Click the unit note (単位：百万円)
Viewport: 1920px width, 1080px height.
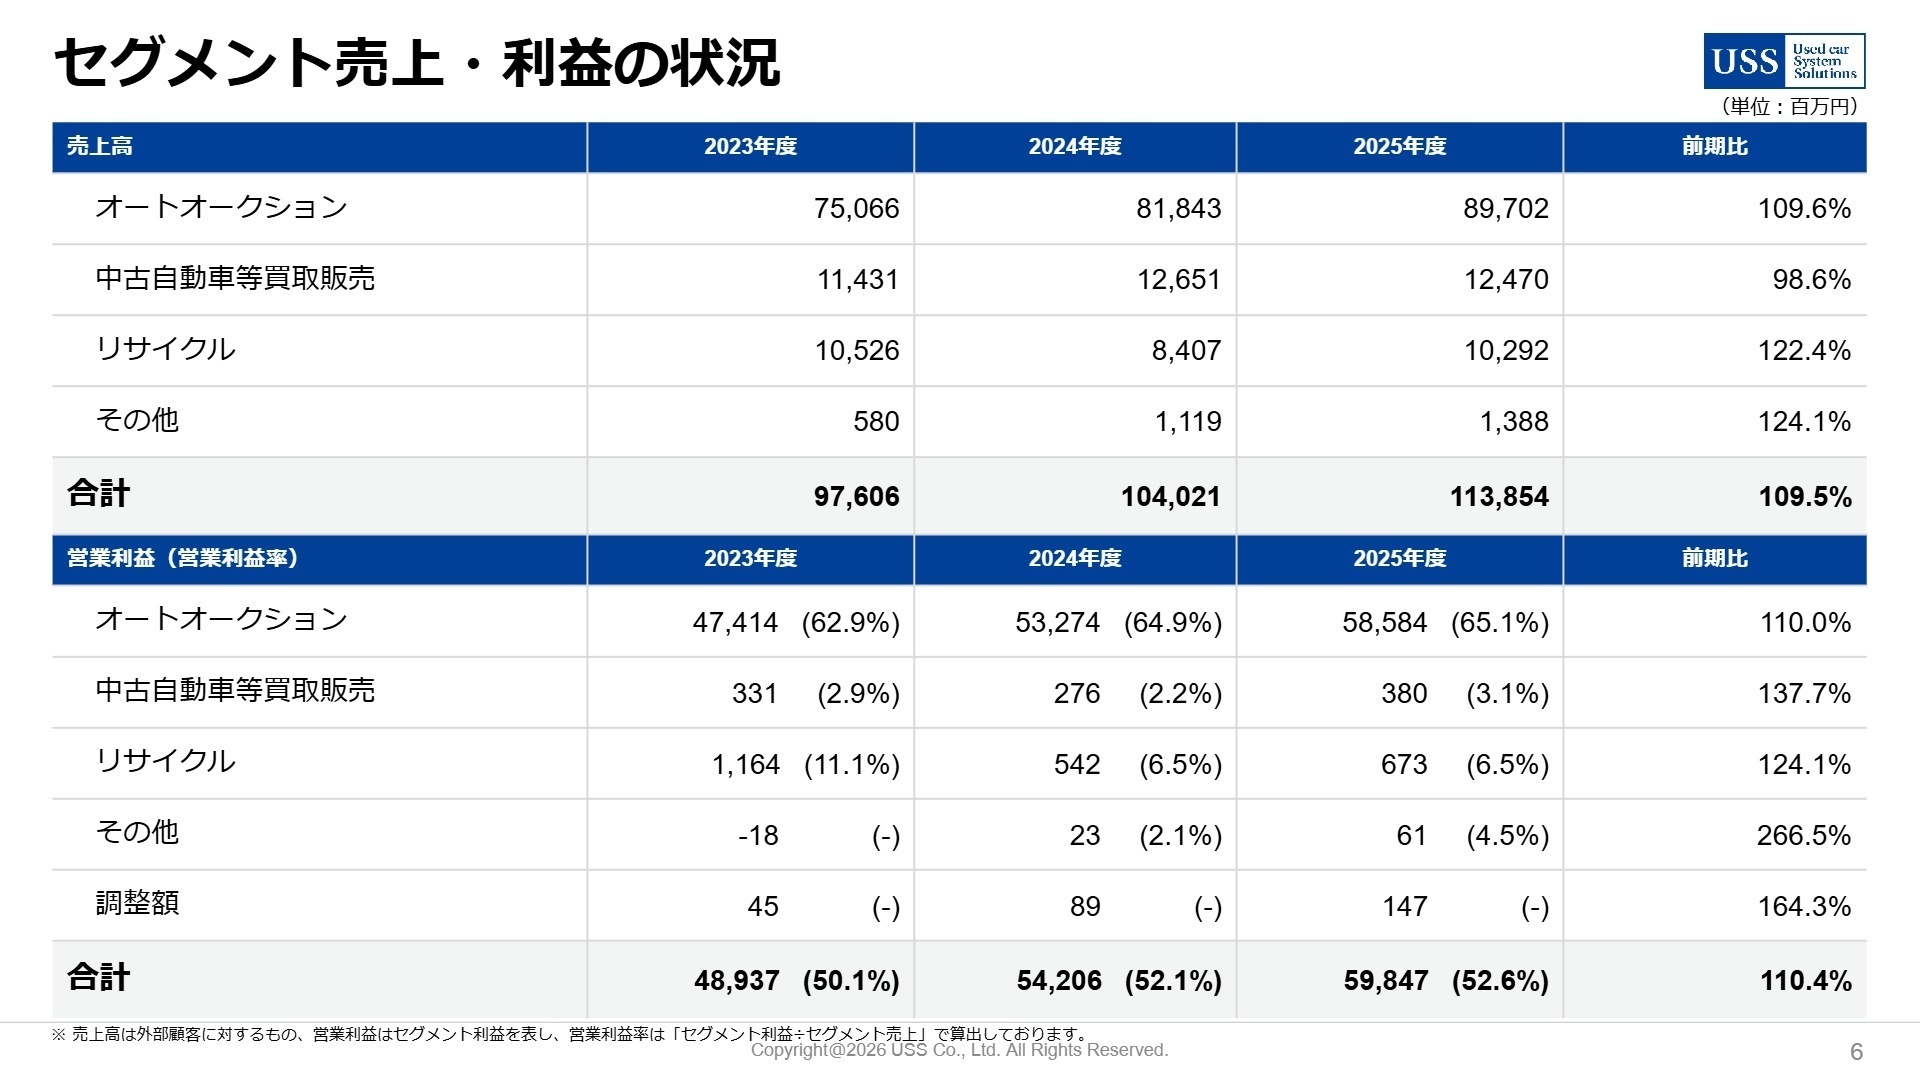pyautogui.click(x=1789, y=106)
